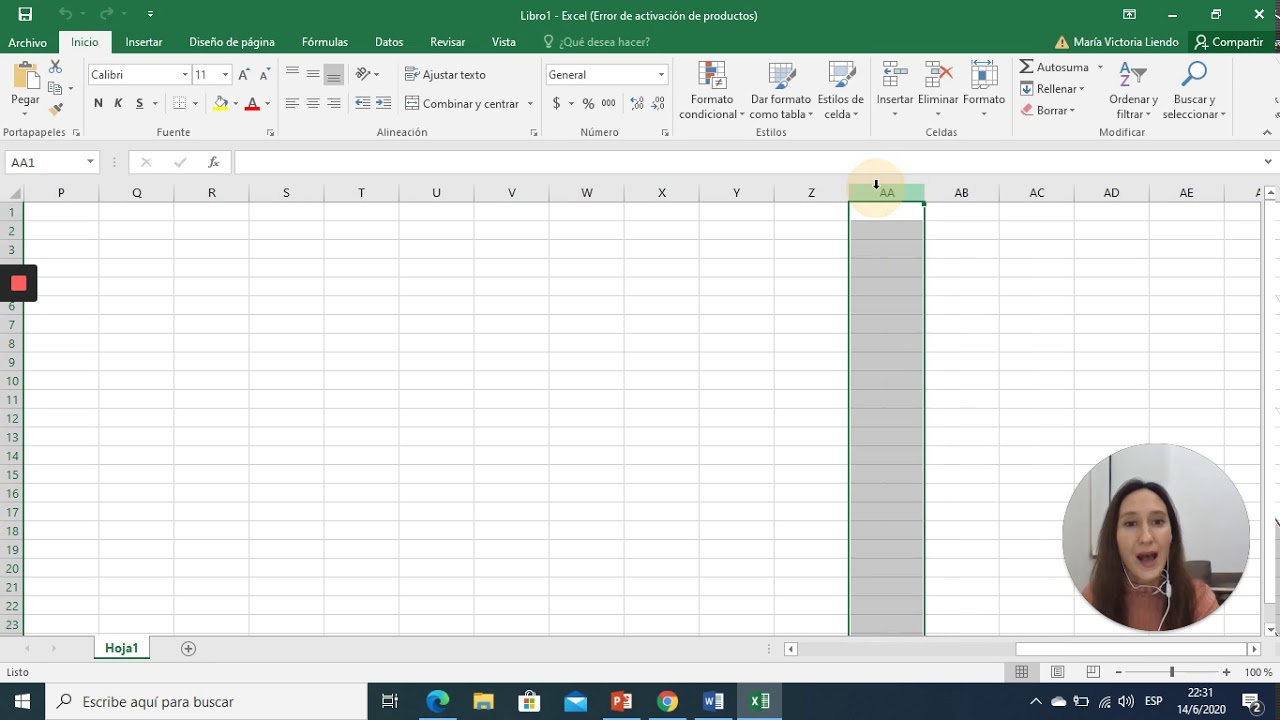Increase font size with larger A icon
Screen dimensions: 1280x720
pos(244,75)
